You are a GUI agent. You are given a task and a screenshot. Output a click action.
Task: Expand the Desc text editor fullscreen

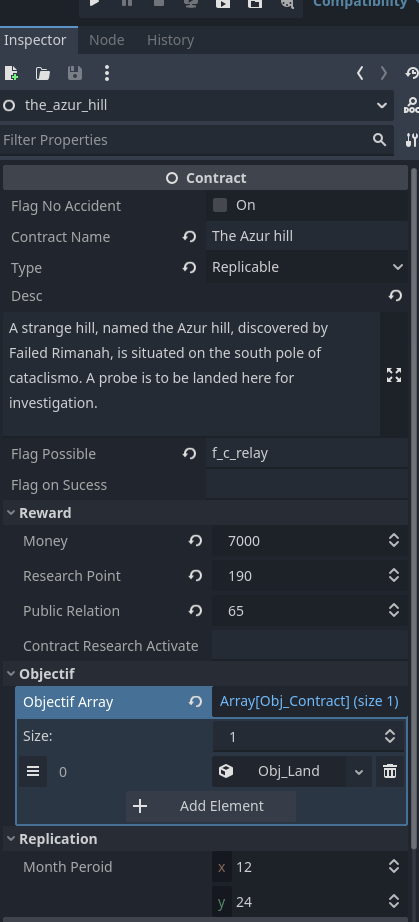[394, 375]
